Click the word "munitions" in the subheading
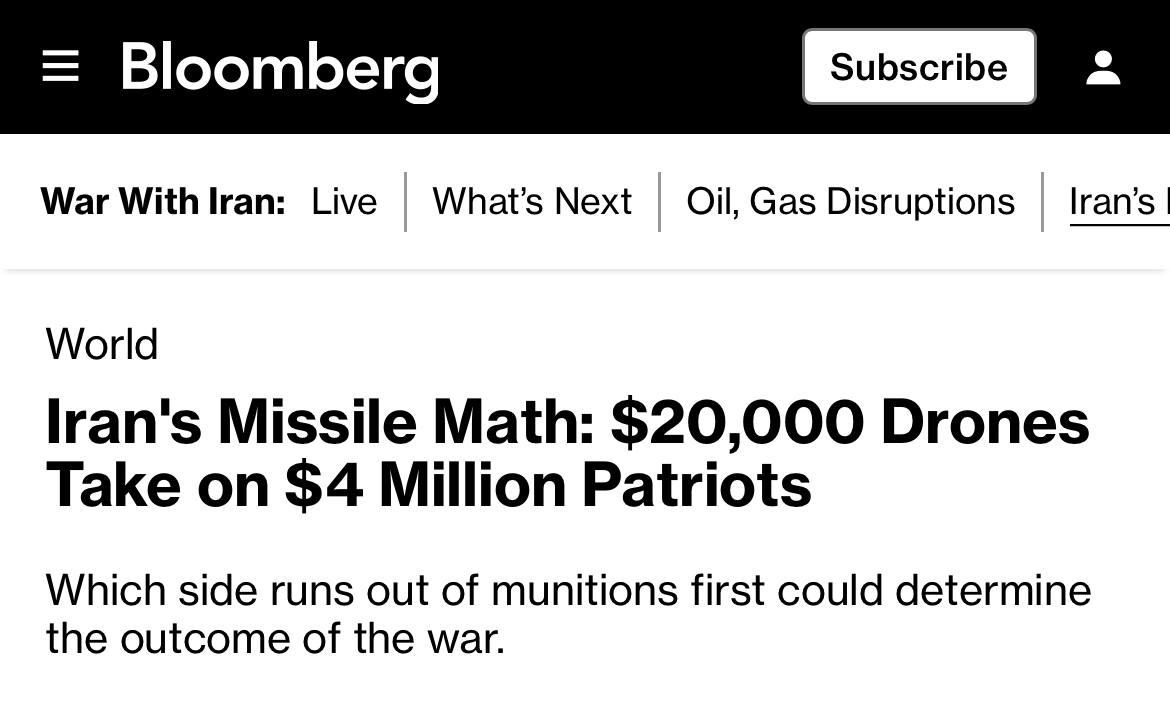Viewport: 1170px width, 710px height. 584,590
